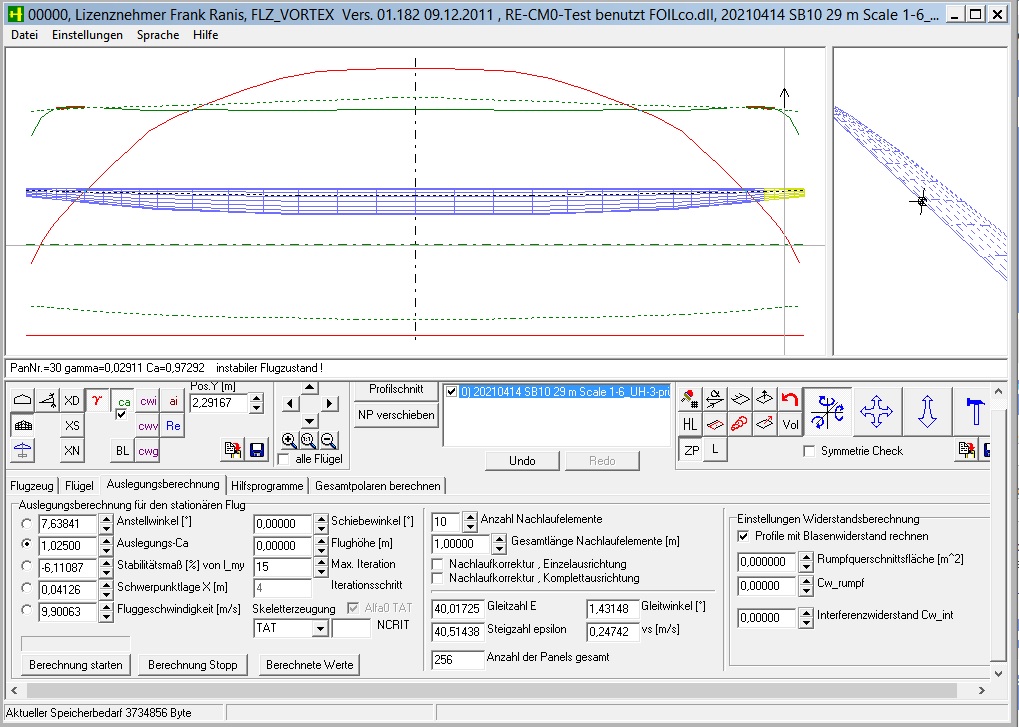
Task: Click the NP verschieben button
Action: (395, 414)
